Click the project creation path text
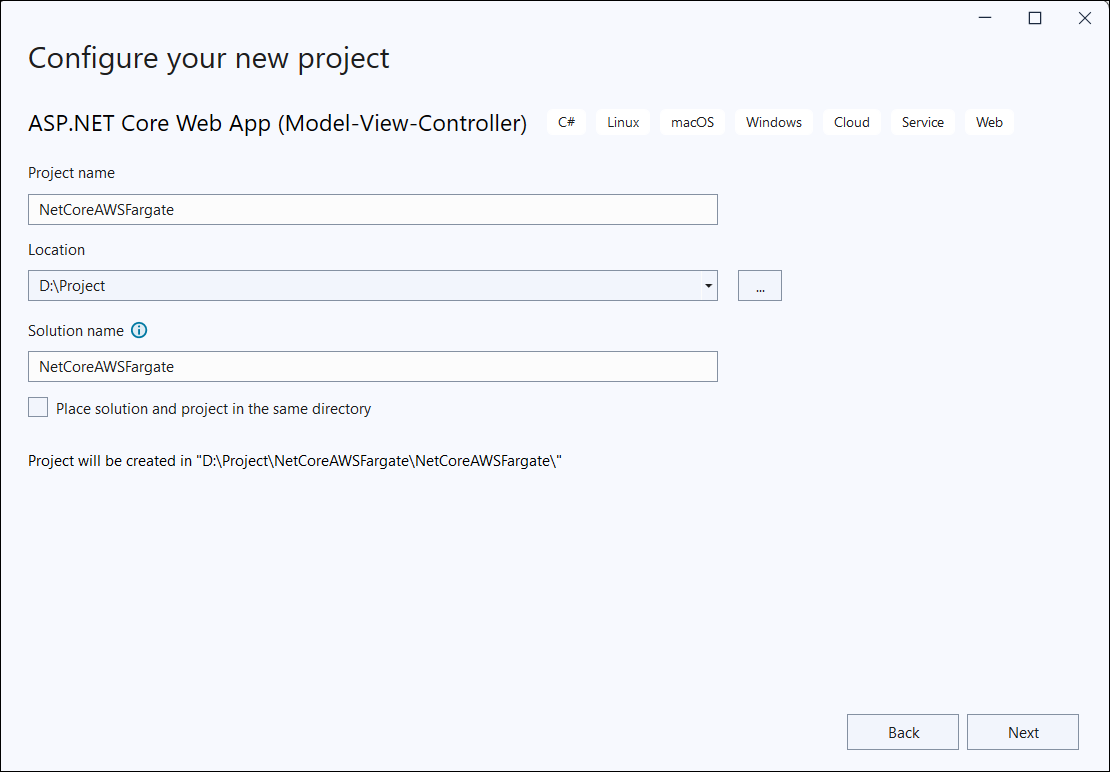The width and height of the screenshot is (1110, 772). pyautogui.click(x=295, y=460)
